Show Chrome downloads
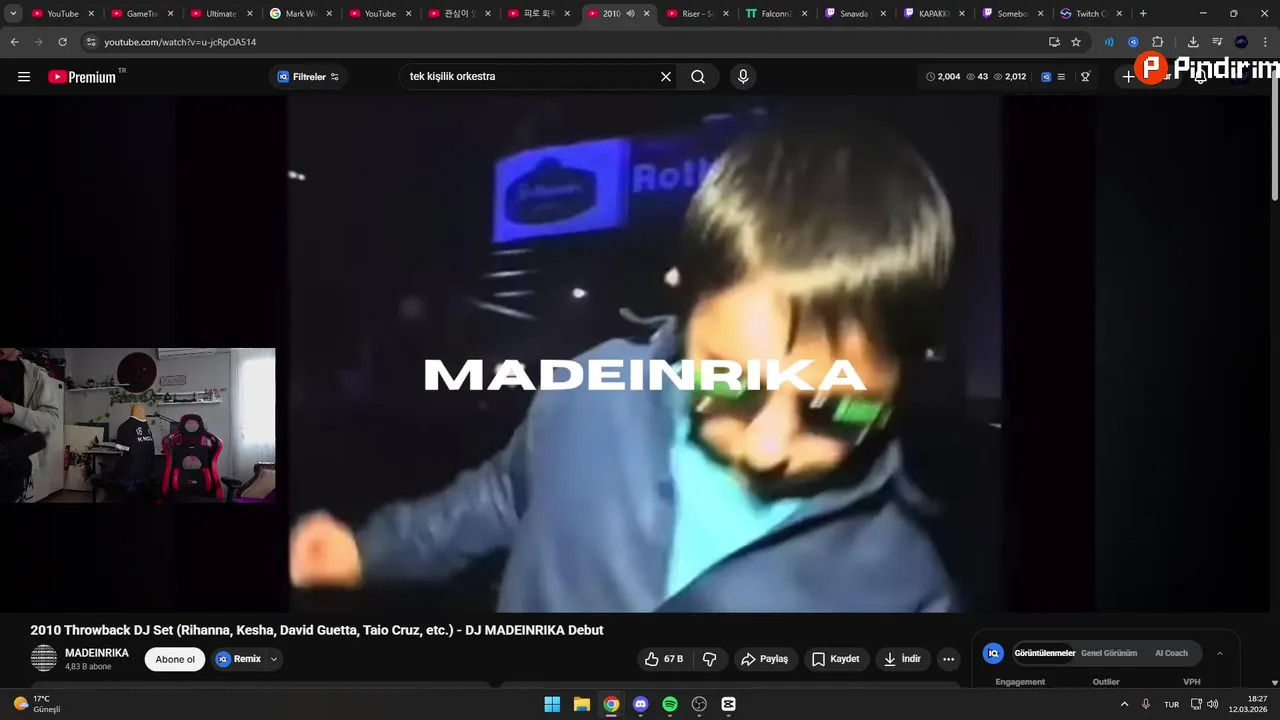1280x720 pixels. point(1193,42)
